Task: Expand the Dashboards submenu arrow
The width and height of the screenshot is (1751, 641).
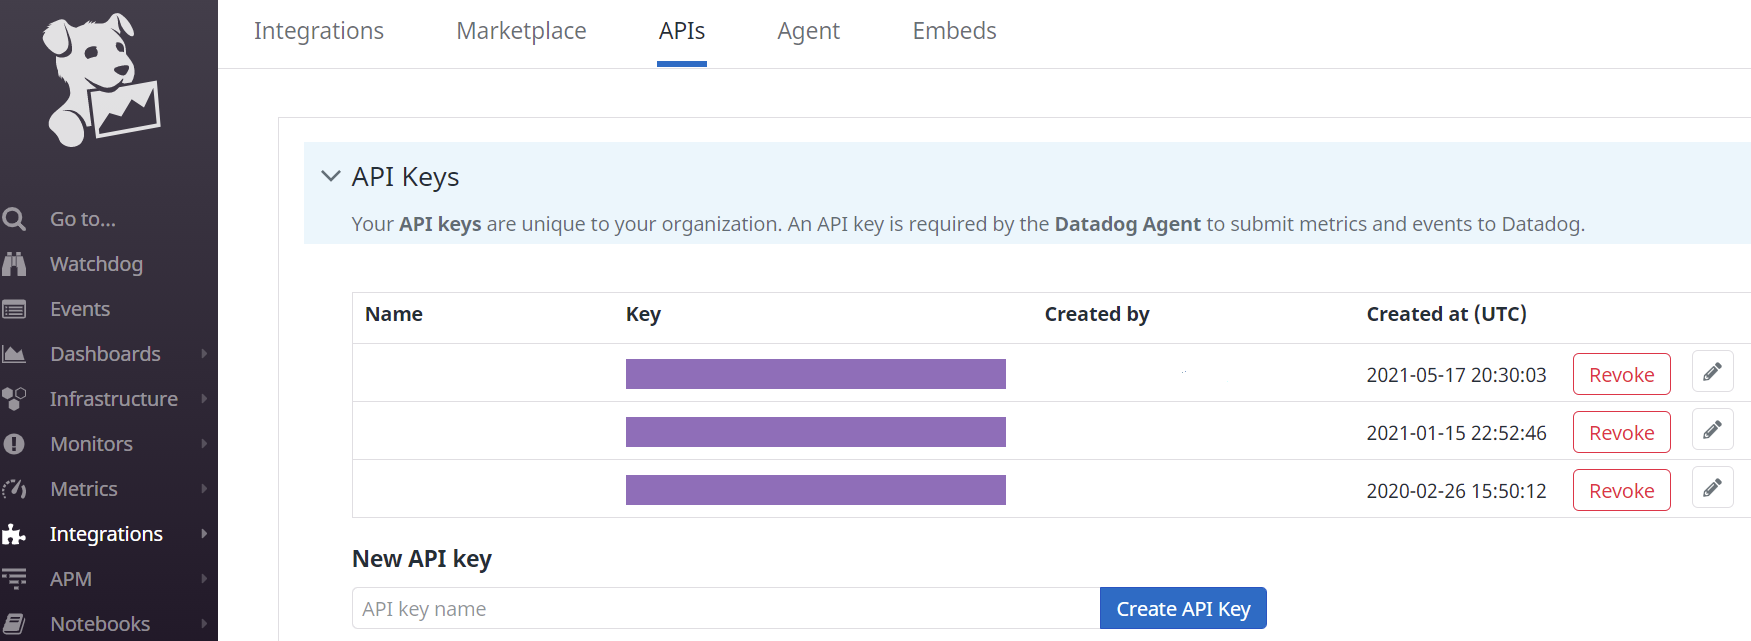Action: click(204, 354)
